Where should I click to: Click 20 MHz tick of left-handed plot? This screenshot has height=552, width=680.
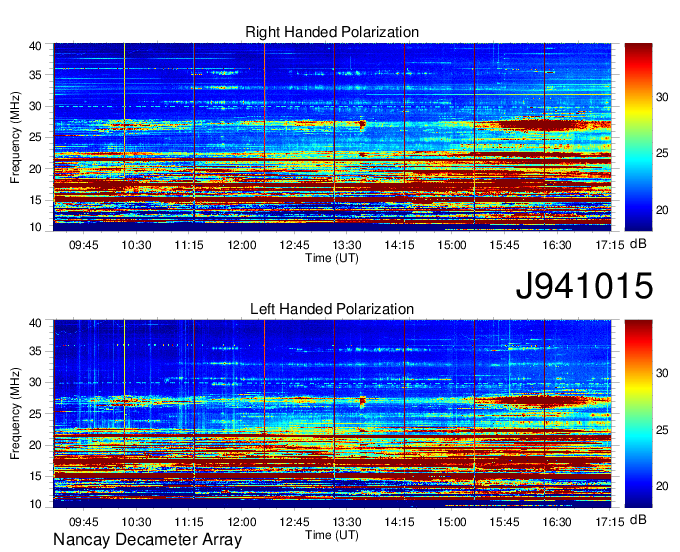click(x=35, y=445)
